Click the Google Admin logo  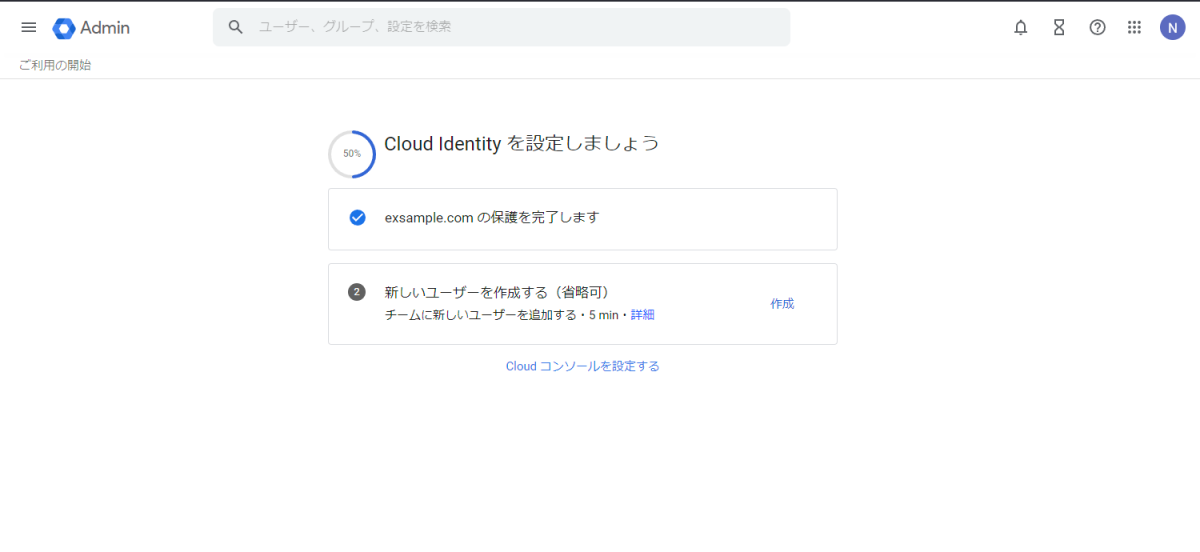click(x=91, y=28)
